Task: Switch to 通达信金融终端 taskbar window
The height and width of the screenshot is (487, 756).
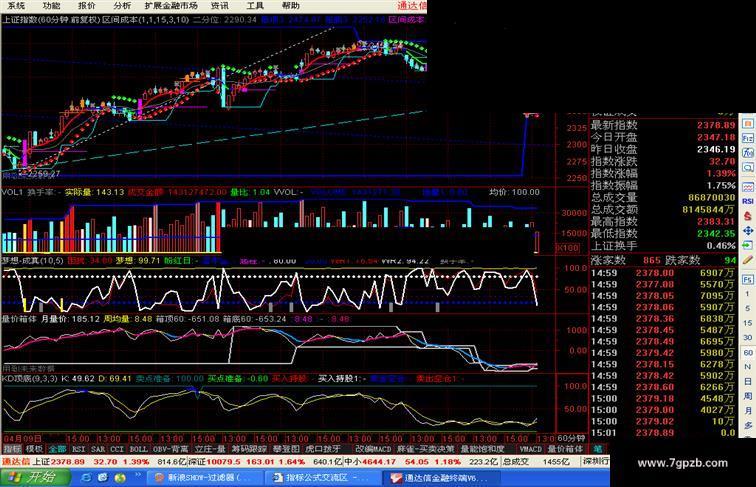Action: click(x=441, y=478)
